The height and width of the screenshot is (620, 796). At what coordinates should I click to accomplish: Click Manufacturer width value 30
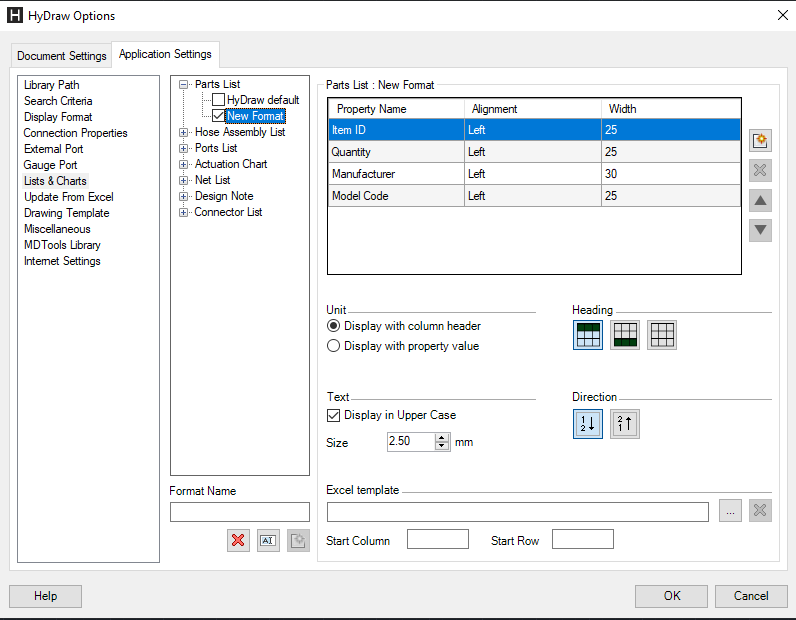point(611,174)
